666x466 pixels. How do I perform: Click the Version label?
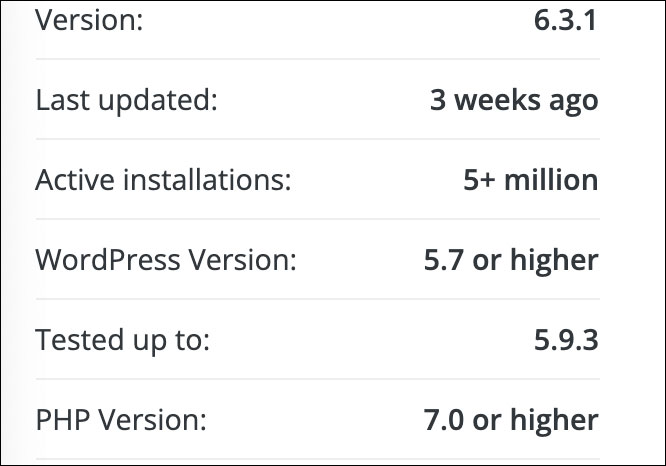click(89, 20)
